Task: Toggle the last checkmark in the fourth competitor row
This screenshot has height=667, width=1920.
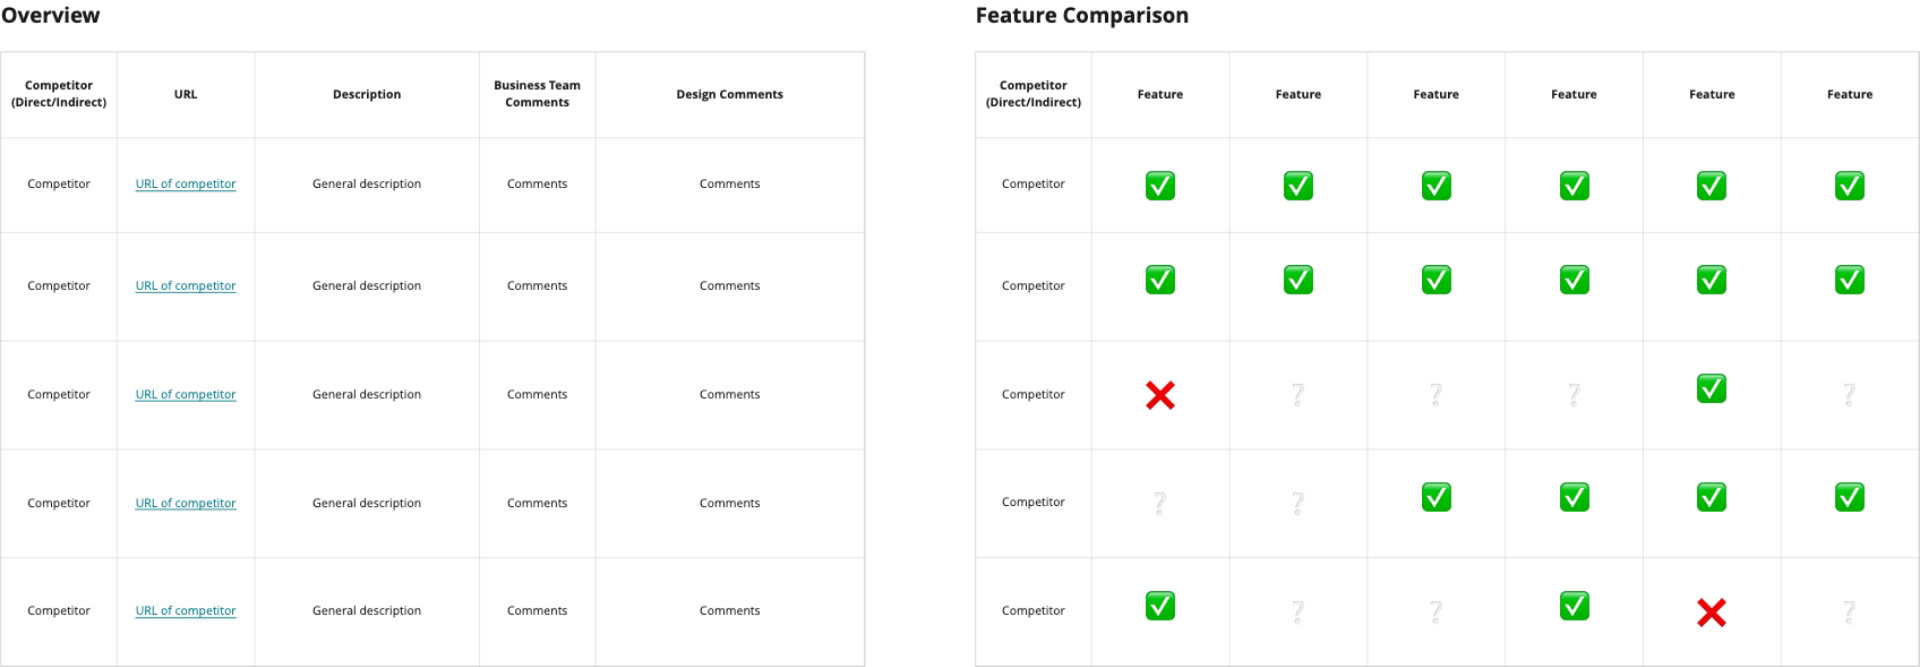Action: pos(1849,497)
